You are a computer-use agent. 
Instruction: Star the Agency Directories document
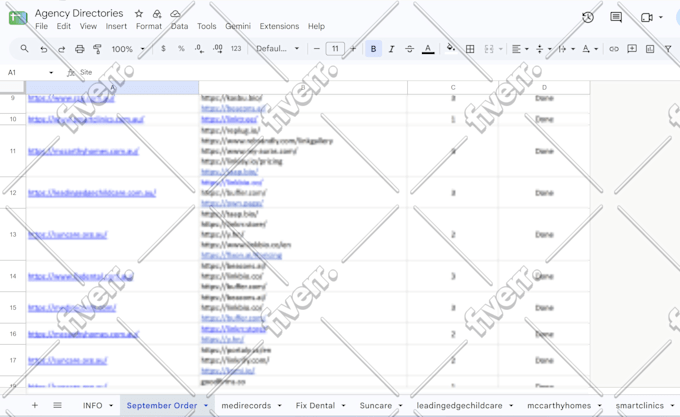point(139,13)
